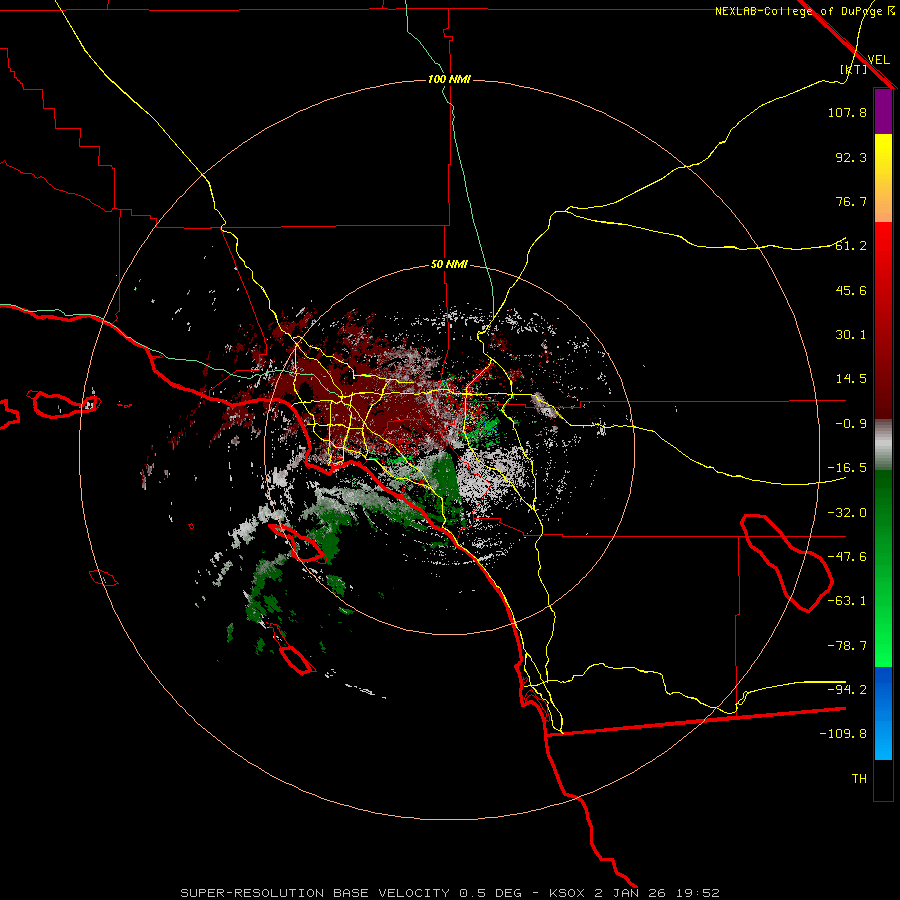
Task: Click the -94.2 velocity scale value
Action: click(x=847, y=689)
